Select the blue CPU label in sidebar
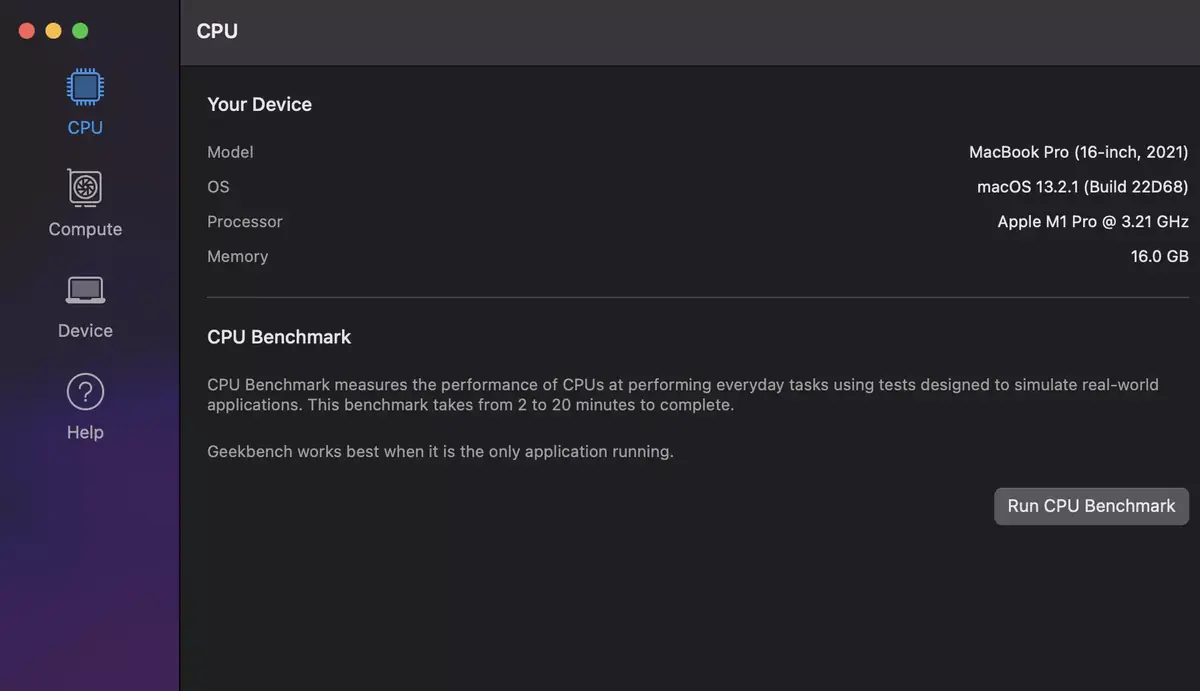The height and width of the screenshot is (691, 1200). pyautogui.click(x=84, y=127)
